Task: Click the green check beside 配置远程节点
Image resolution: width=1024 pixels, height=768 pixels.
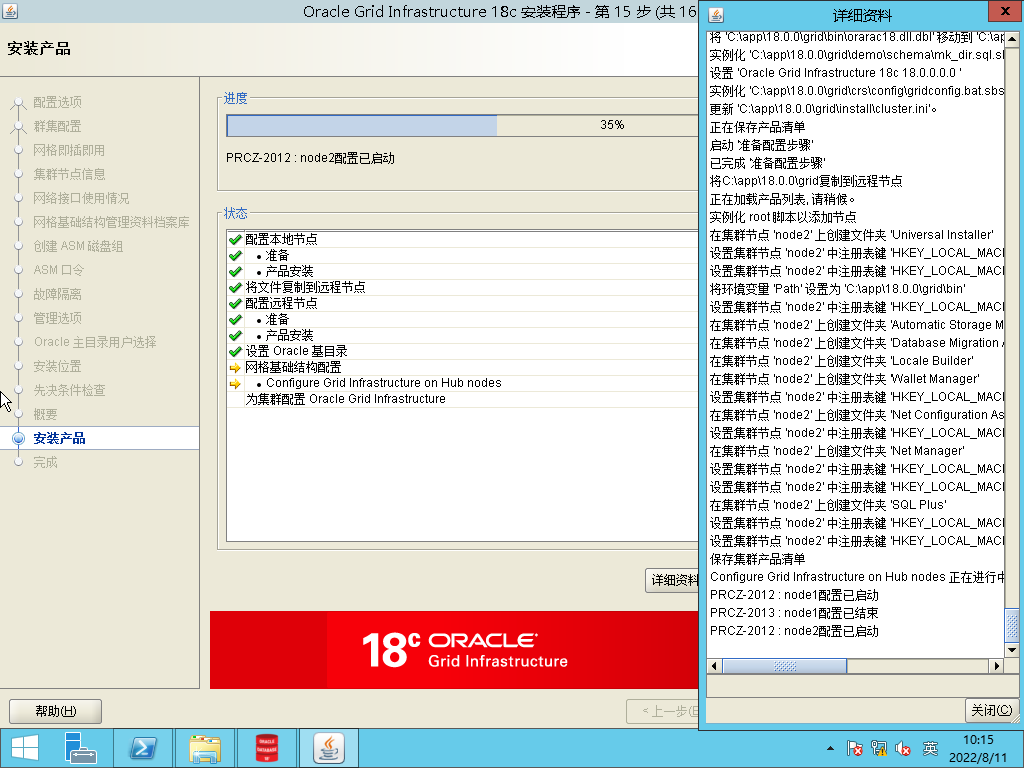Action: [235, 304]
